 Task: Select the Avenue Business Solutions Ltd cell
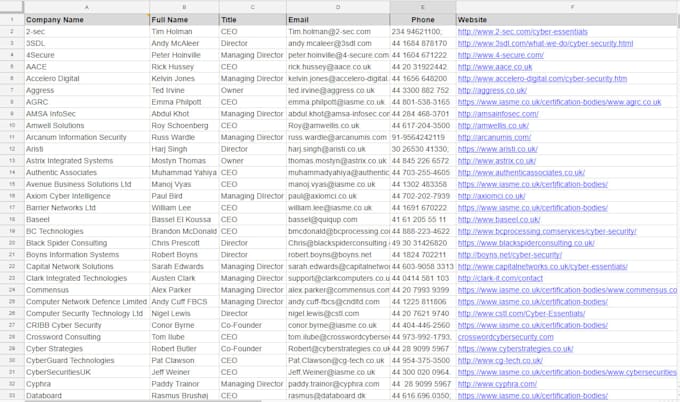point(87,184)
